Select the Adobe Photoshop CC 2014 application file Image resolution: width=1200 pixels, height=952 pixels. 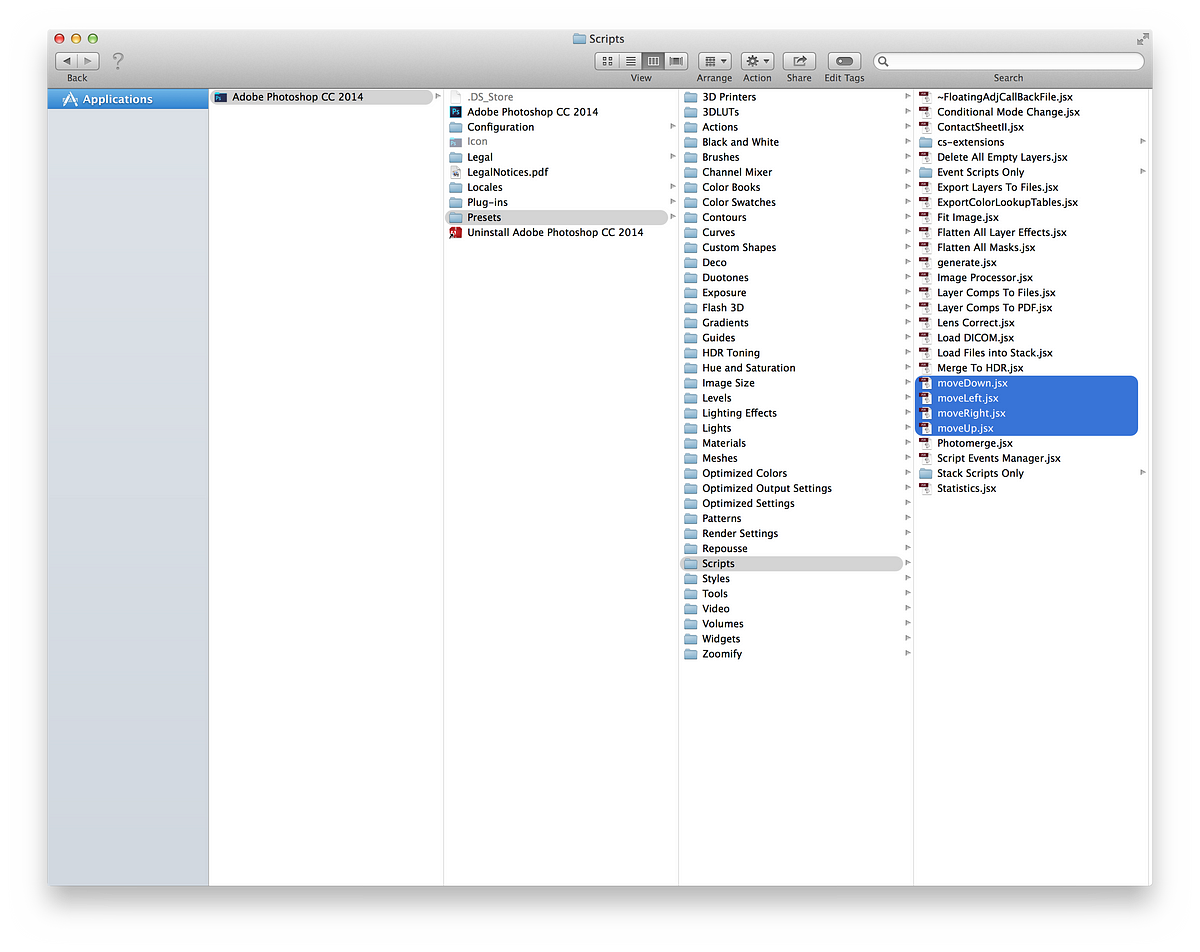point(532,112)
